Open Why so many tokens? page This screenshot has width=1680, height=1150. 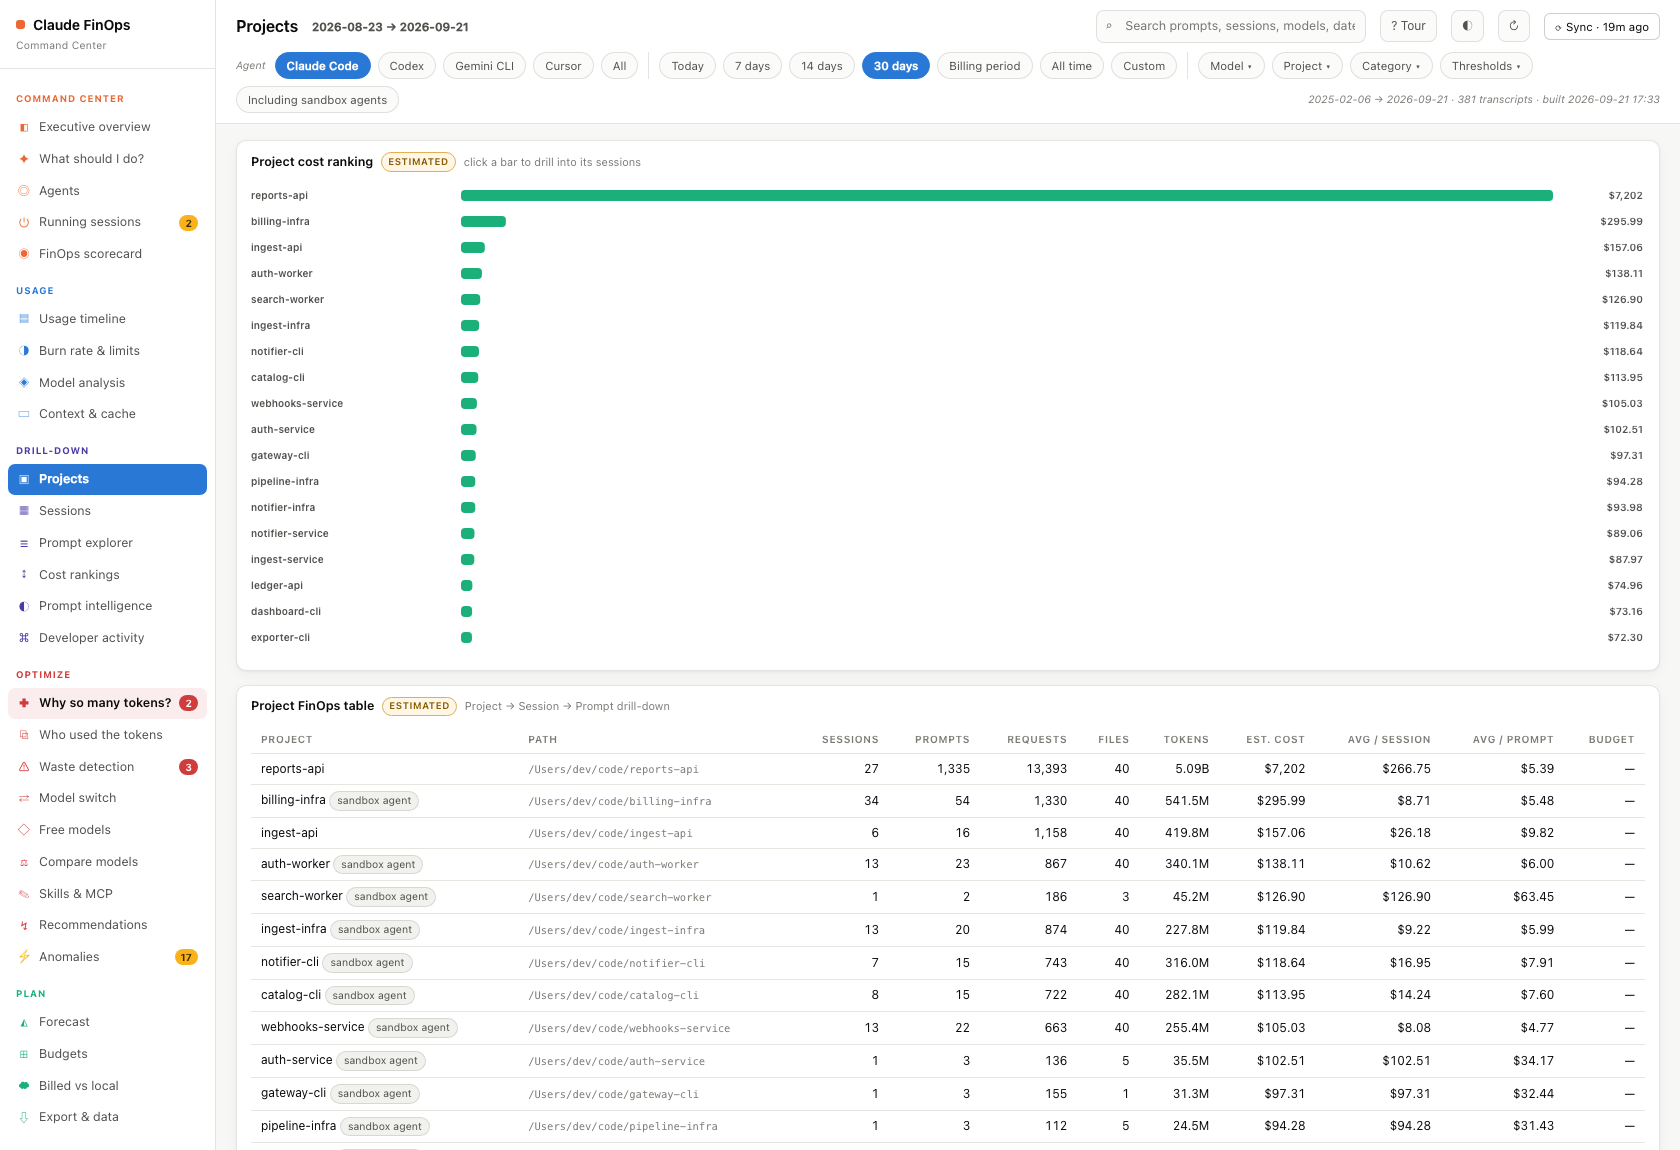click(107, 703)
